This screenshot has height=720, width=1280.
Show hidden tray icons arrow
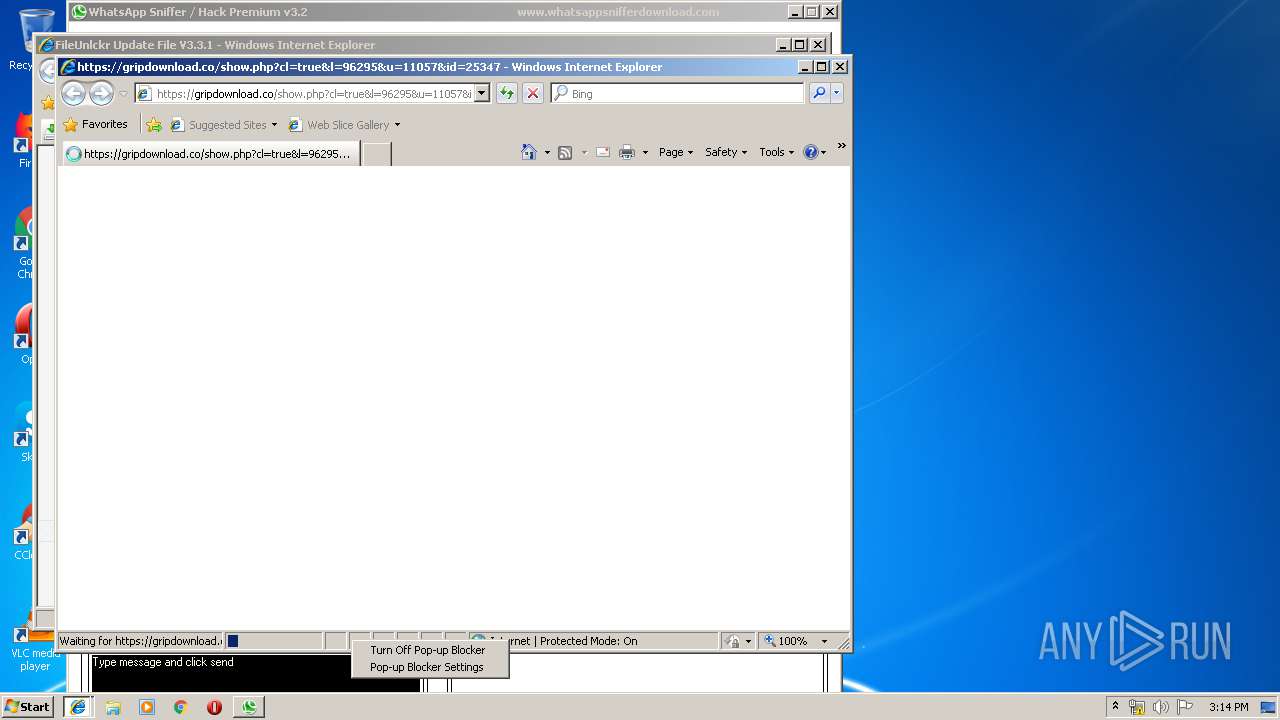pos(1116,706)
